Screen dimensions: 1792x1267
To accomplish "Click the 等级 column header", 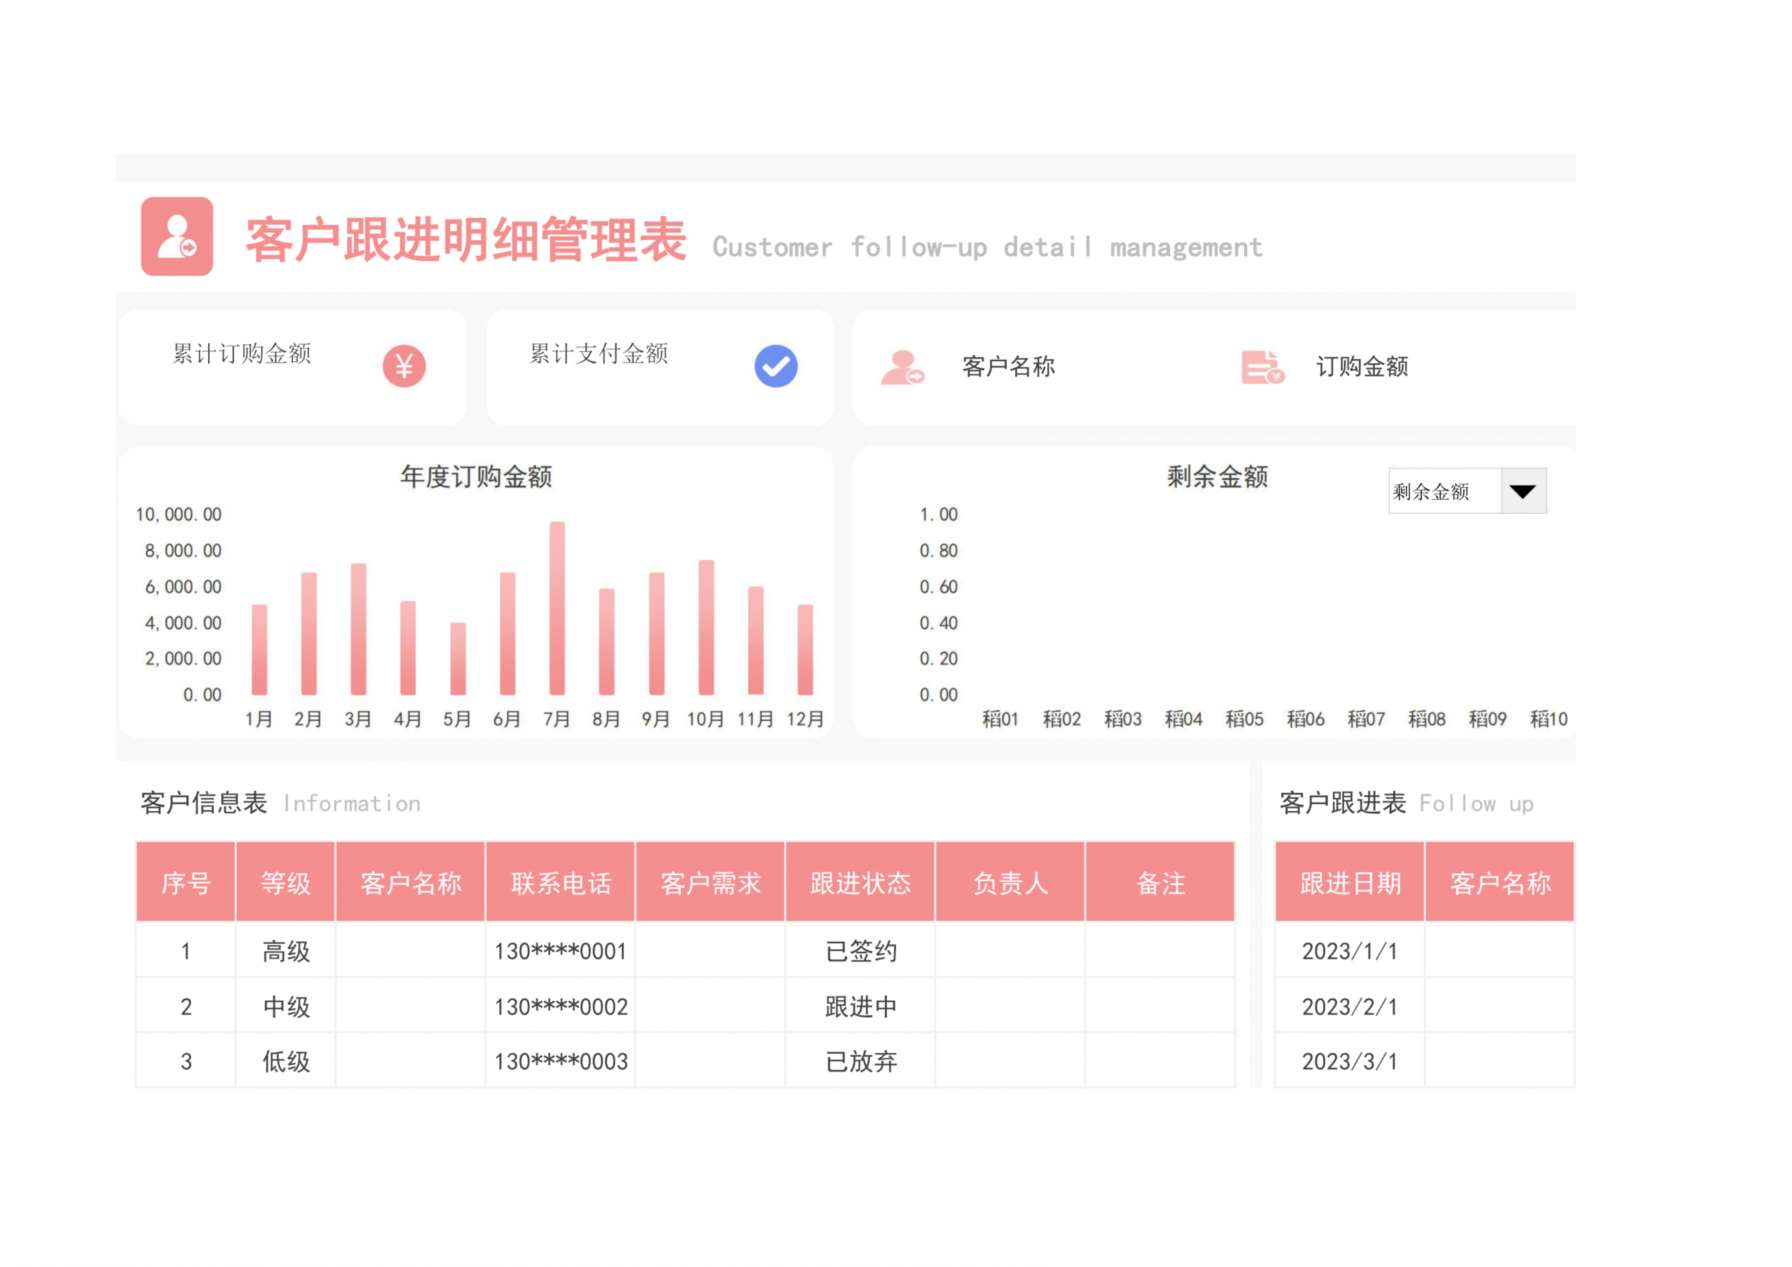I will [x=286, y=882].
